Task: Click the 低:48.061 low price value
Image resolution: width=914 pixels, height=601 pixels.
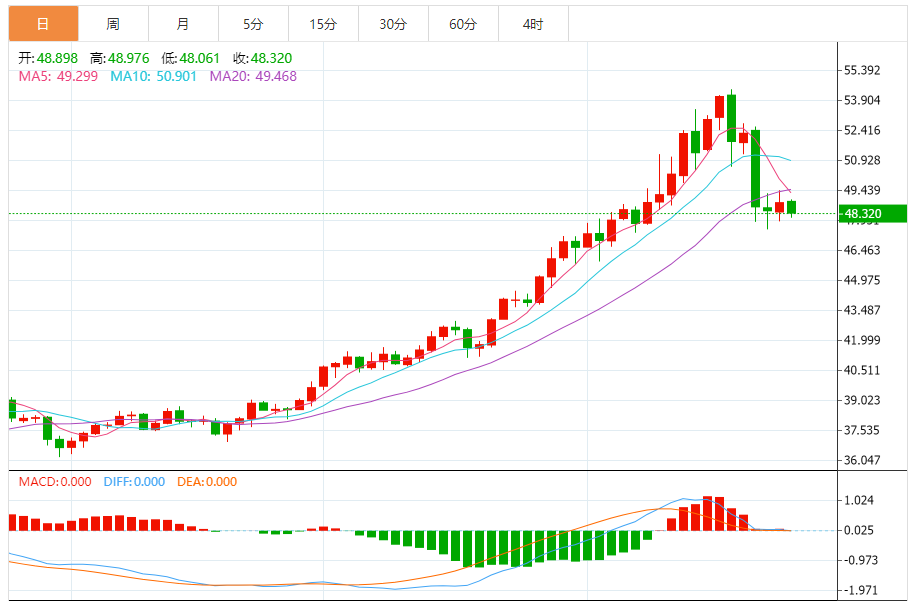Action: pyautogui.click(x=191, y=58)
